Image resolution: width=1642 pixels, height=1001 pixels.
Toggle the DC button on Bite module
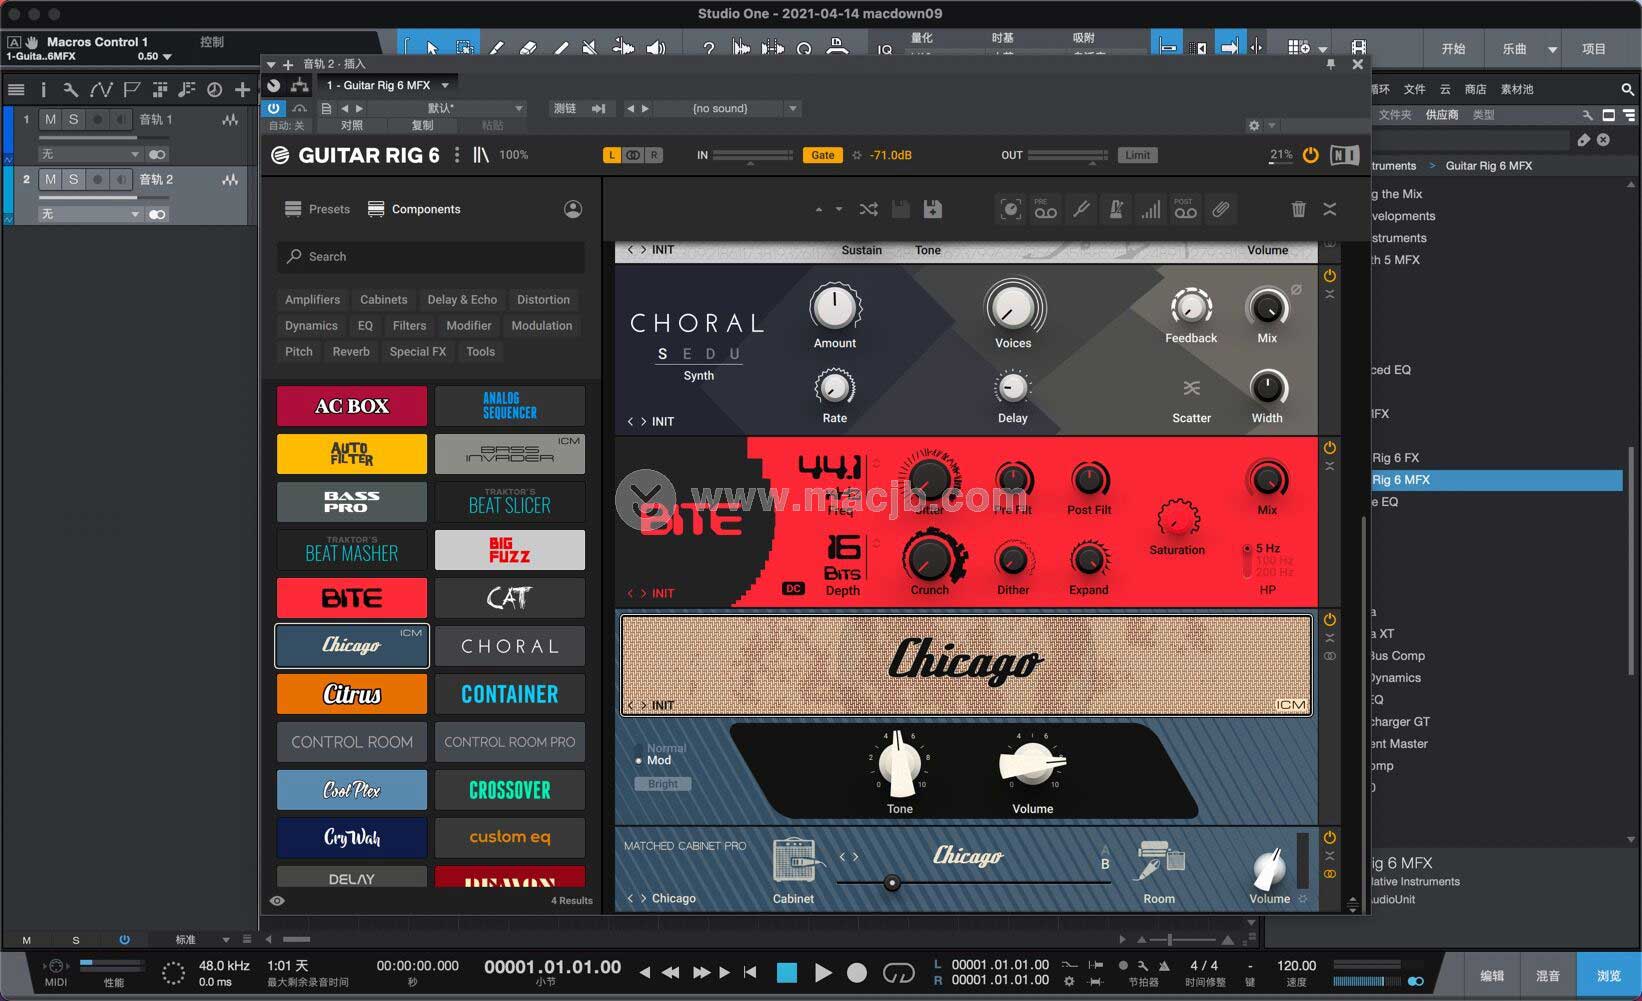pos(793,589)
